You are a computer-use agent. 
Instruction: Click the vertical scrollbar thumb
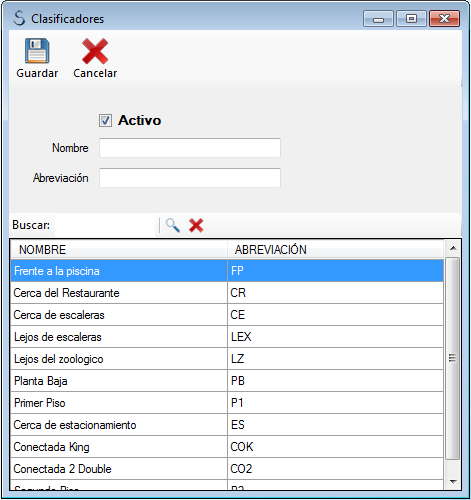(452, 358)
